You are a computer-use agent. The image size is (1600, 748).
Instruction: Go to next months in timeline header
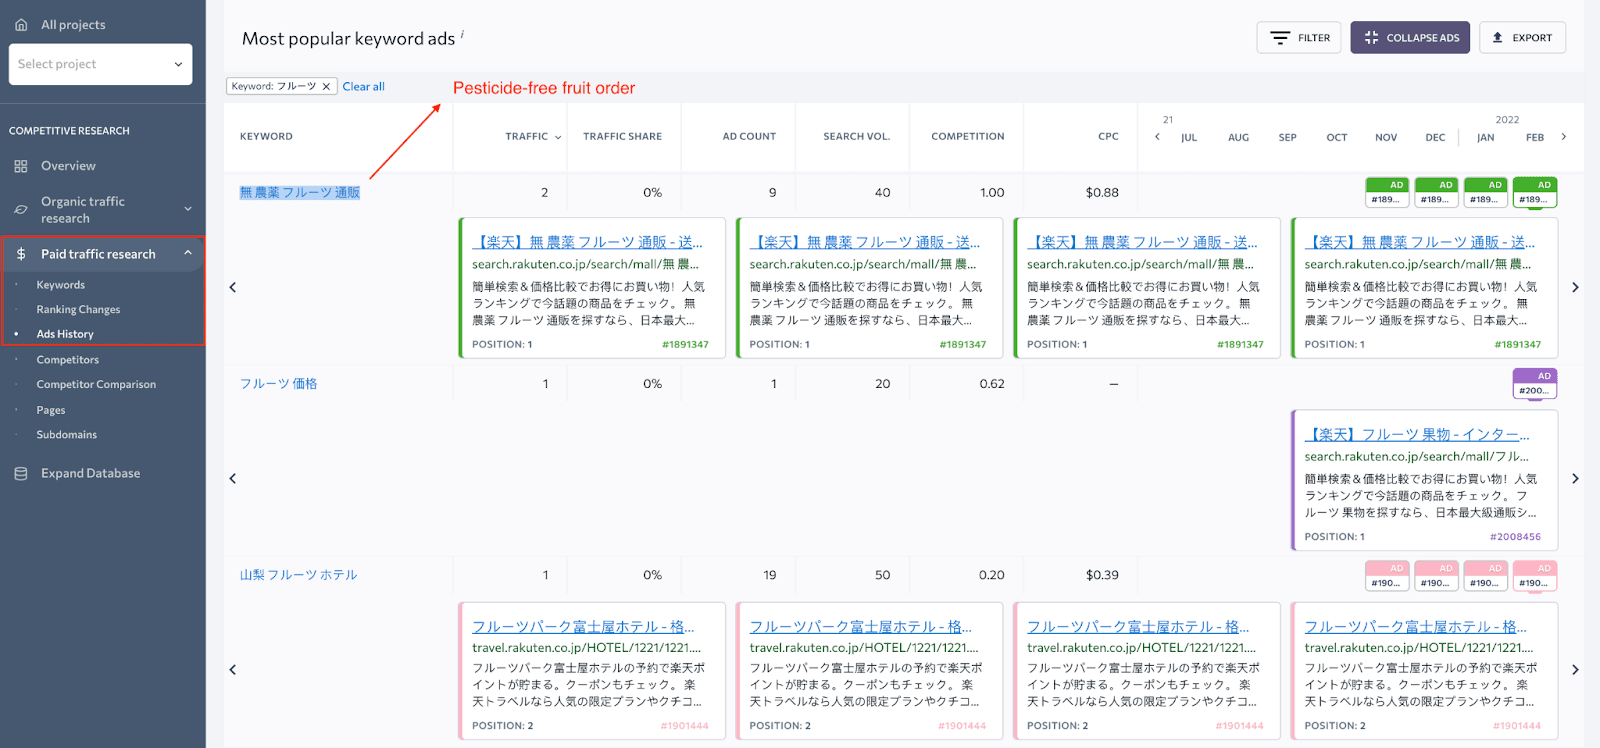tap(1564, 137)
